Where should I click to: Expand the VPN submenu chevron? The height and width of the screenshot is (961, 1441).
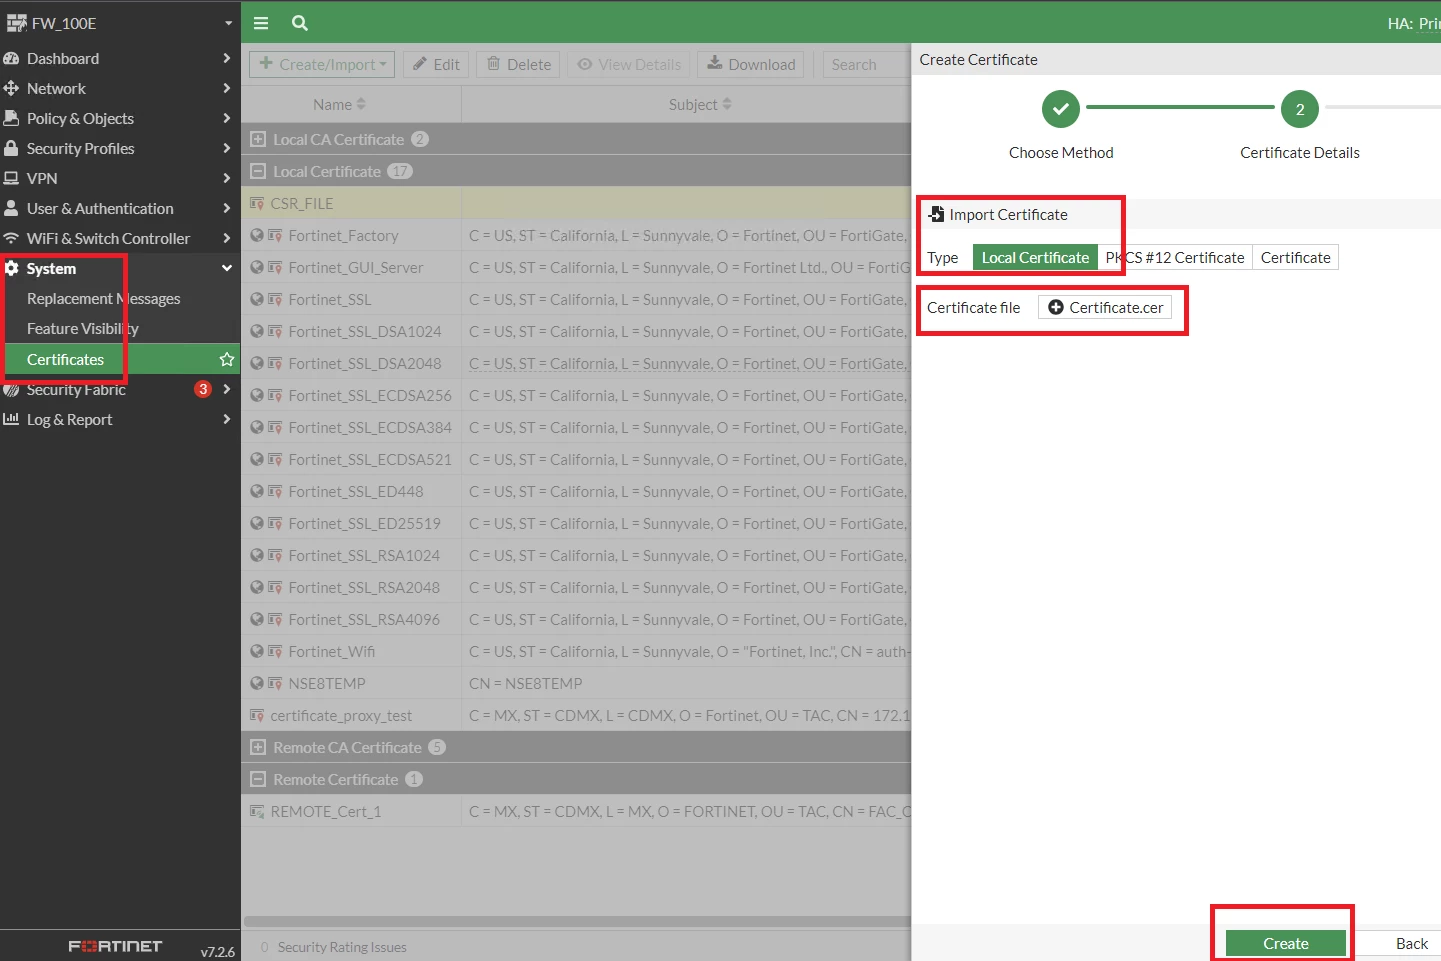[x=227, y=178]
